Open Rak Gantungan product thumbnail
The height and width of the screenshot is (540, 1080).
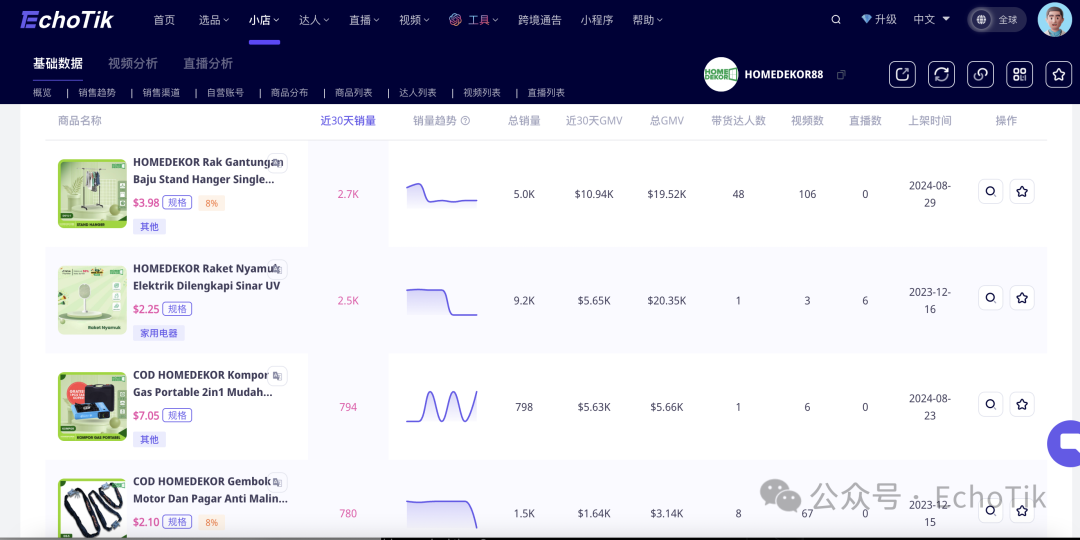coord(92,194)
